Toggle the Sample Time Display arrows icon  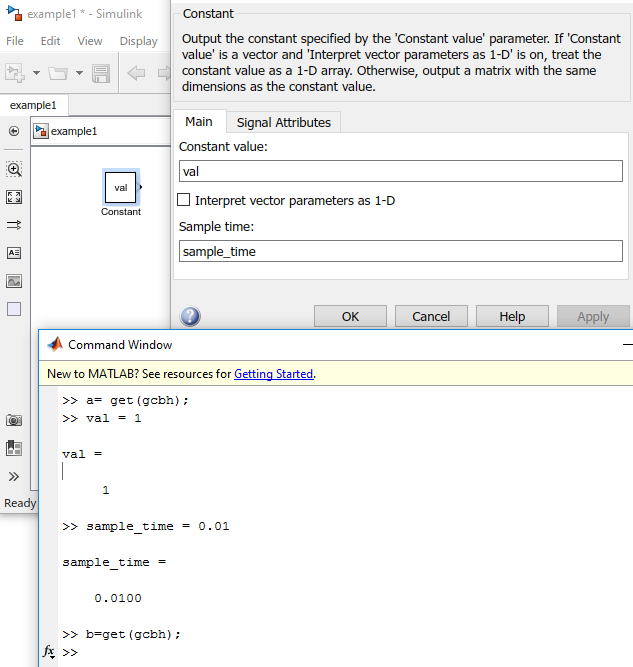(x=14, y=225)
